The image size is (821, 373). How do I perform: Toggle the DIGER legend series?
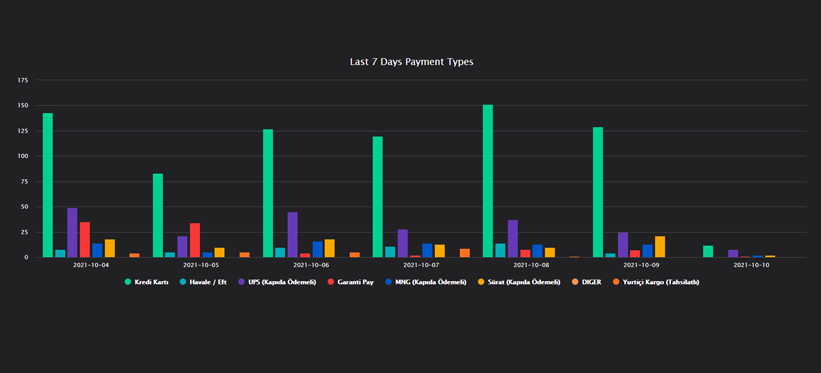(585, 282)
